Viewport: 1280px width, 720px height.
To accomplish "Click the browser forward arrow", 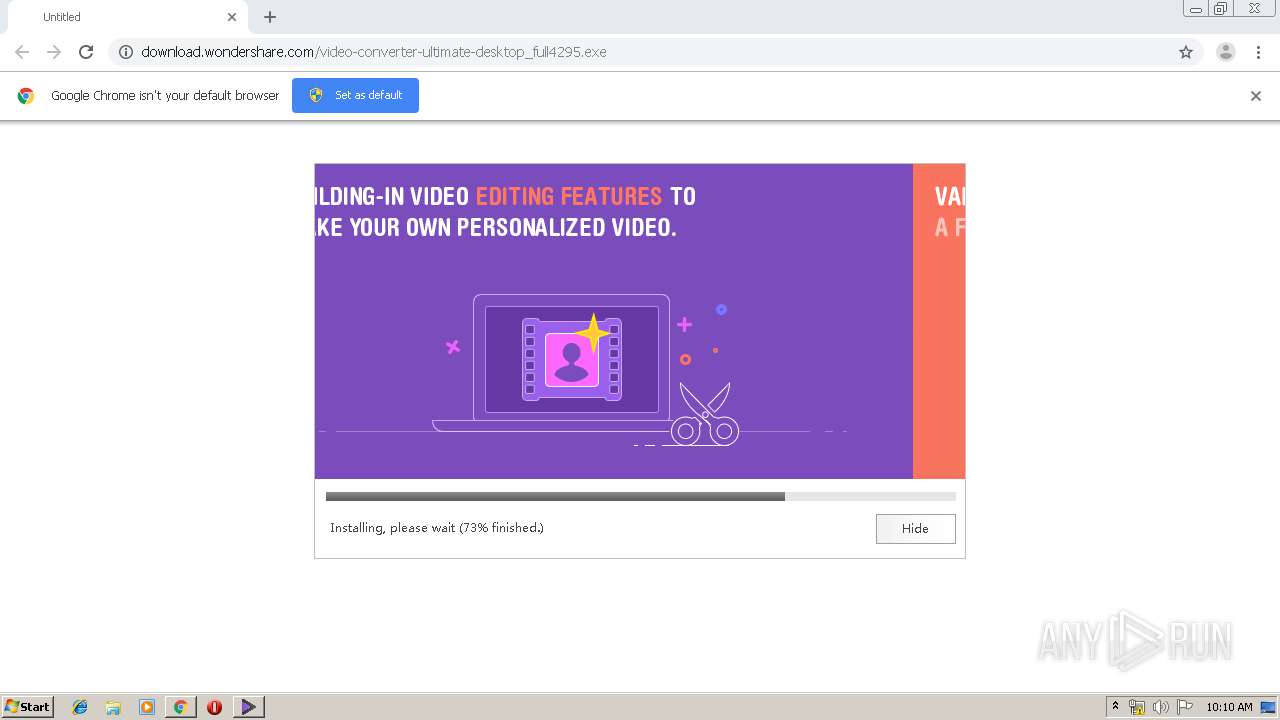I will click(x=54, y=52).
